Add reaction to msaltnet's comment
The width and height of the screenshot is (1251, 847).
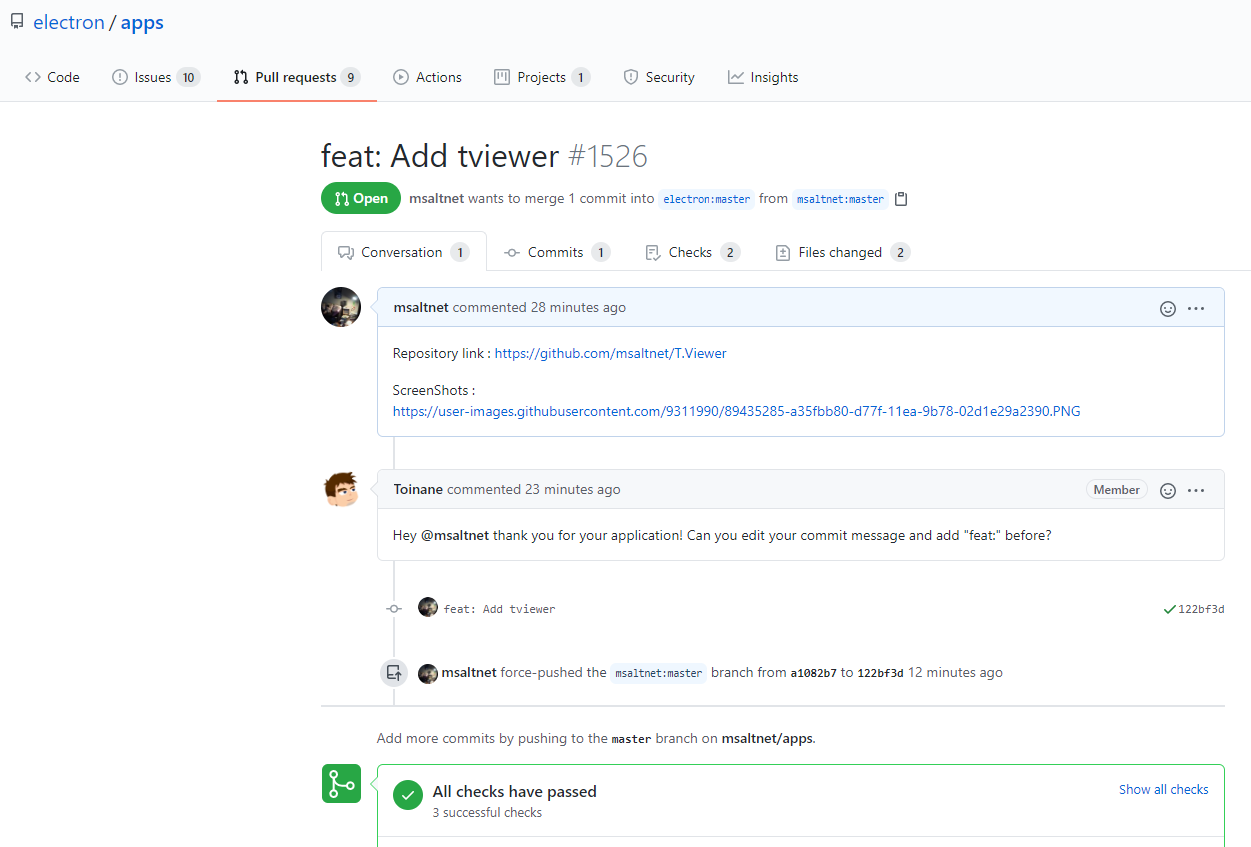(x=1167, y=308)
